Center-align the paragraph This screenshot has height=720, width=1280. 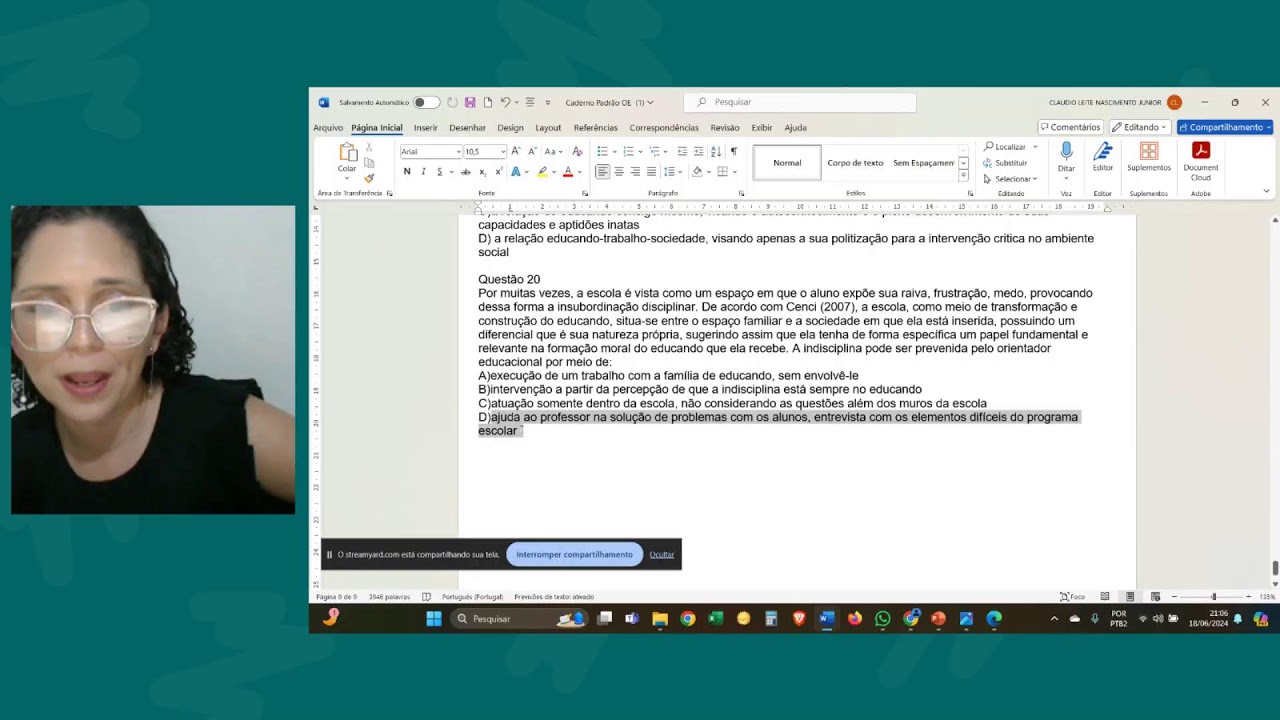[x=619, y=172]
